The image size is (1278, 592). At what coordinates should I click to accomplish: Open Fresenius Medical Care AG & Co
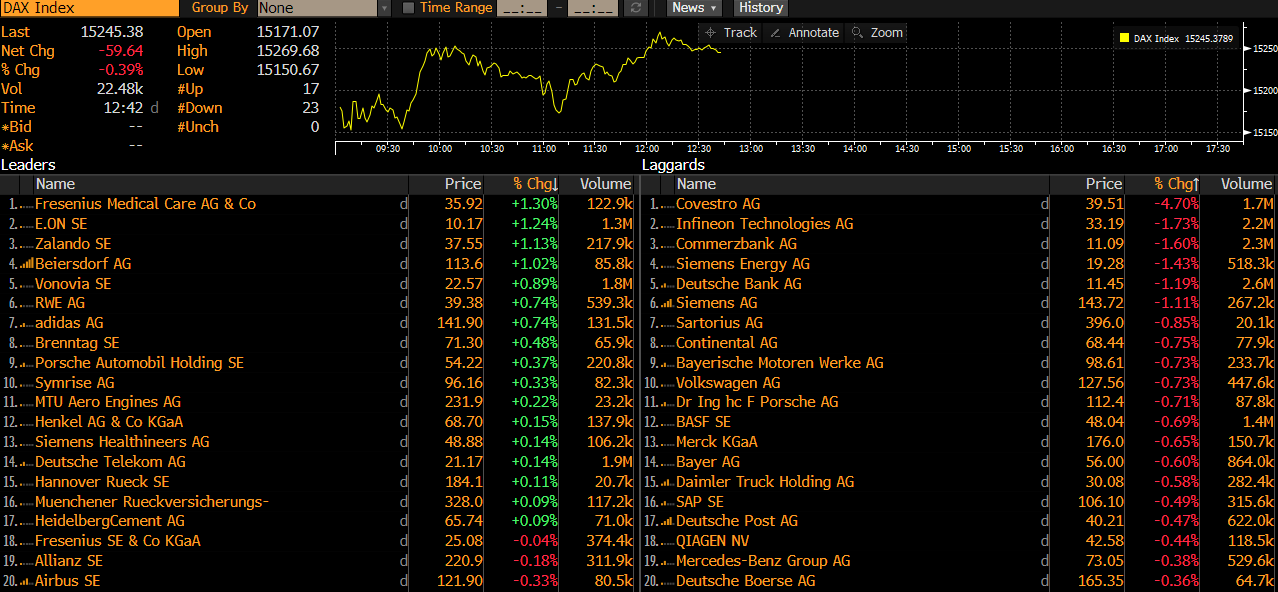(x=145, y=204)
